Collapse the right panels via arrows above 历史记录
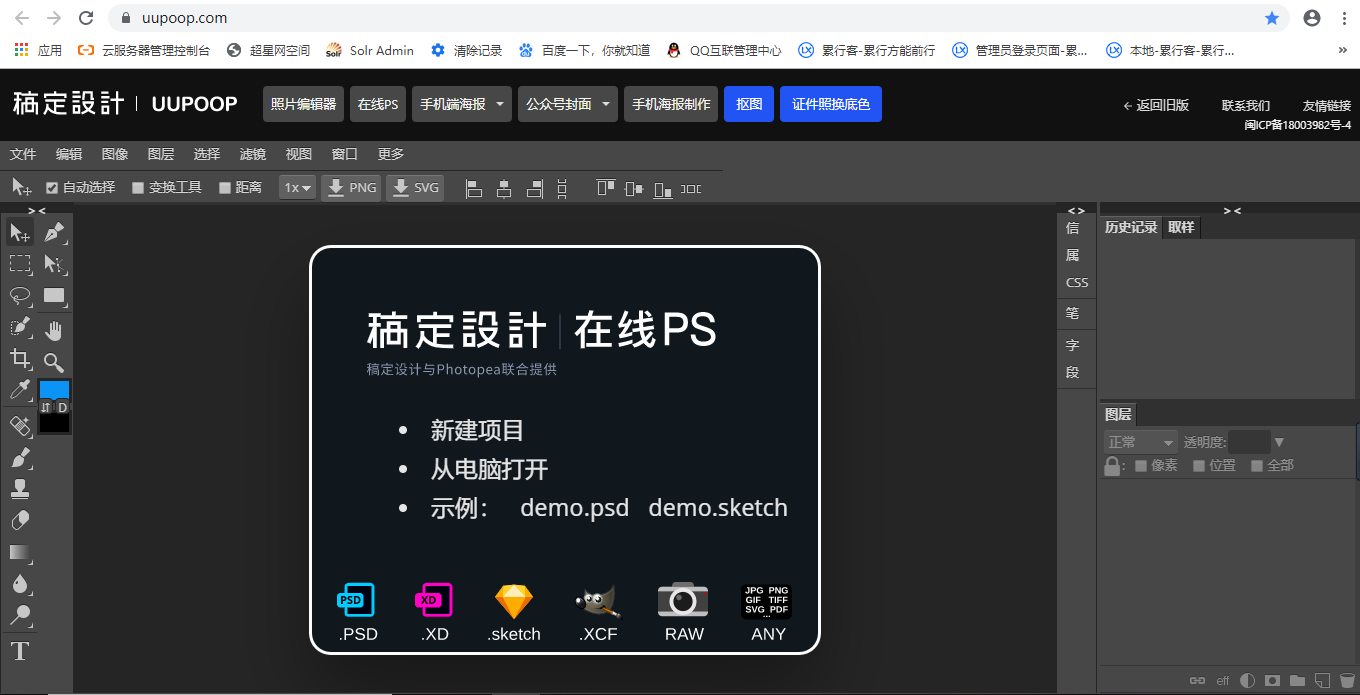 [1232, 210]
